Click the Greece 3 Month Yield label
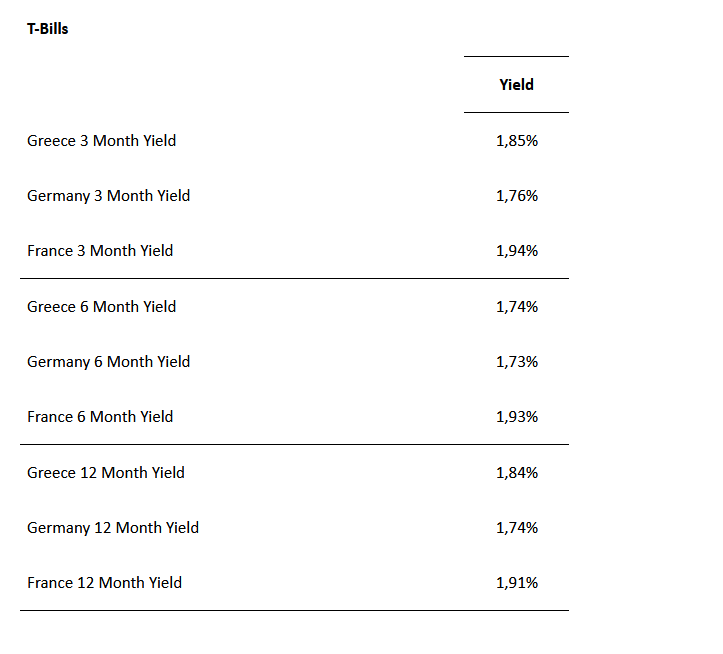Viewport: 723px width, 654px height. [x=101, y=141]
